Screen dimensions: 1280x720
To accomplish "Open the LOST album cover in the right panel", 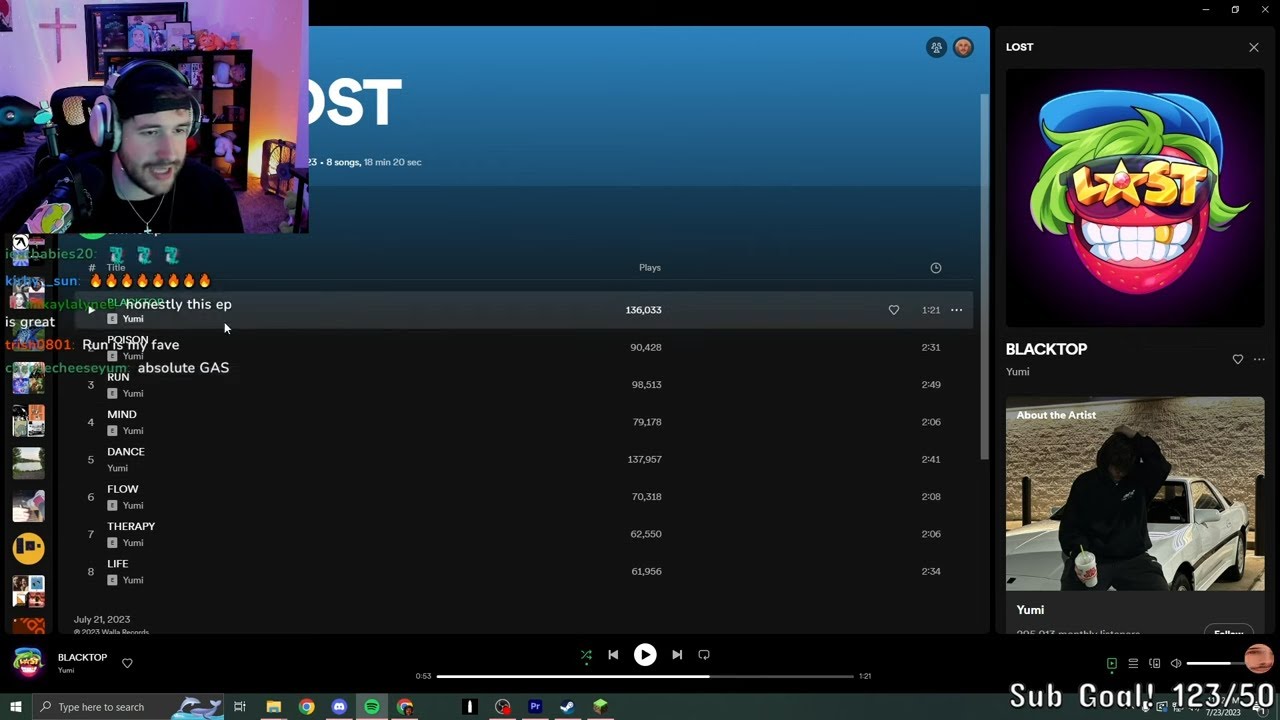I will tap(1135, 198).
